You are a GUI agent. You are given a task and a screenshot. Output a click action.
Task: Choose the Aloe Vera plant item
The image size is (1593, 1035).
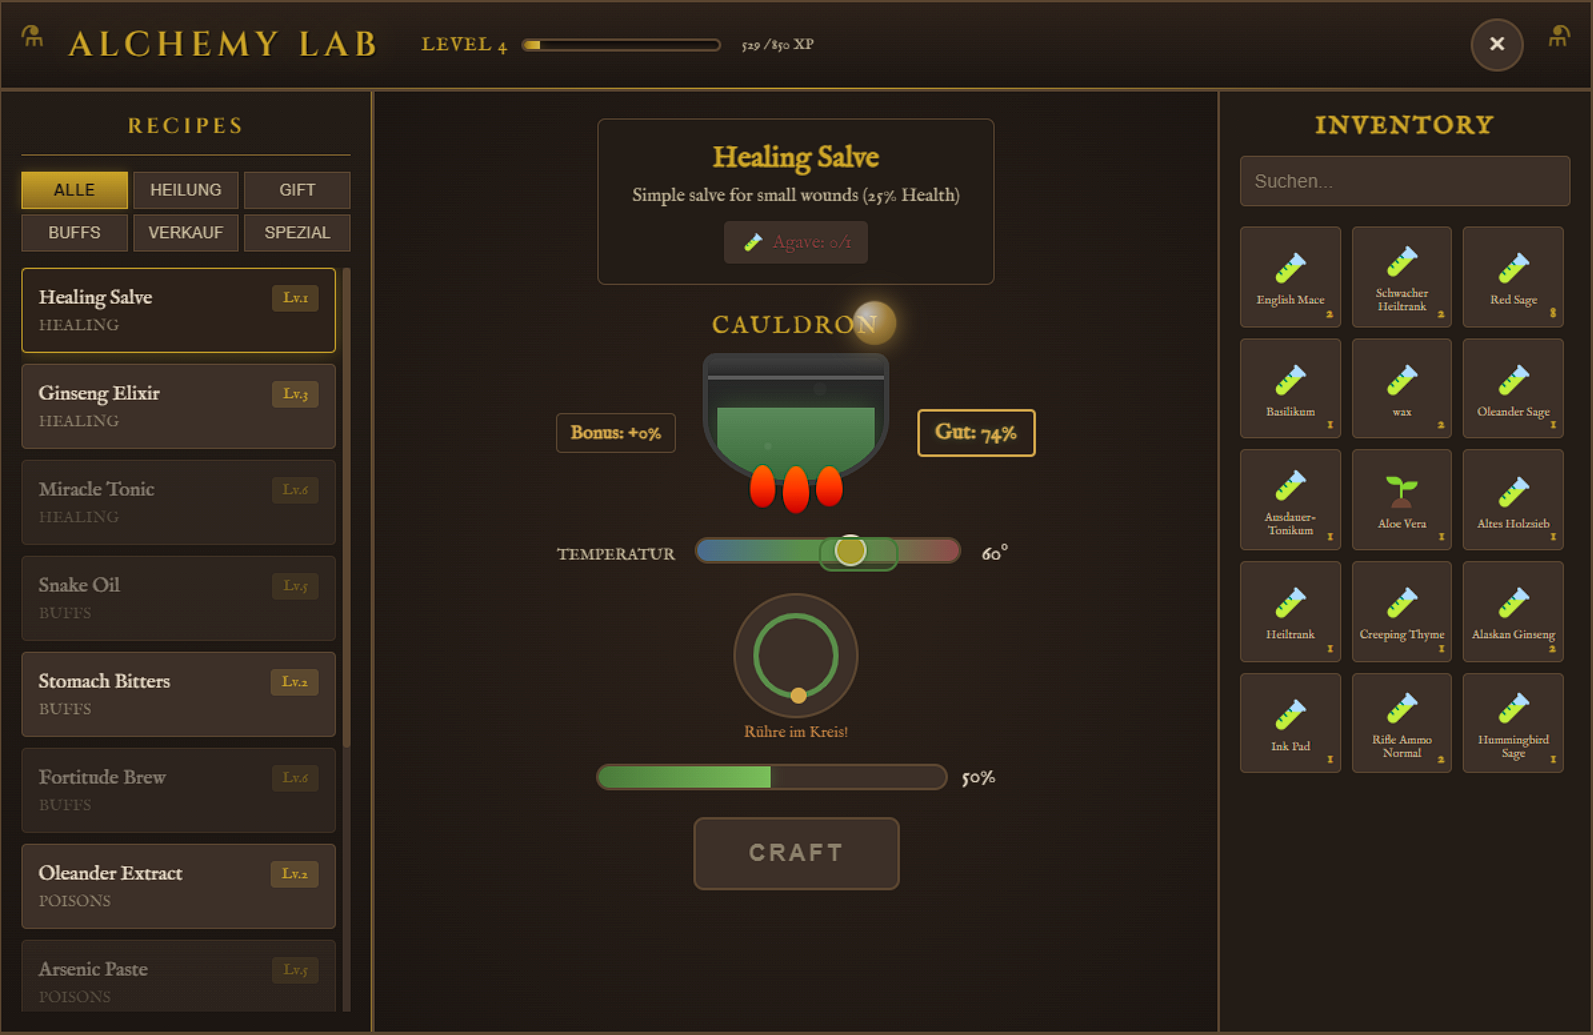tap(1401, 500)
